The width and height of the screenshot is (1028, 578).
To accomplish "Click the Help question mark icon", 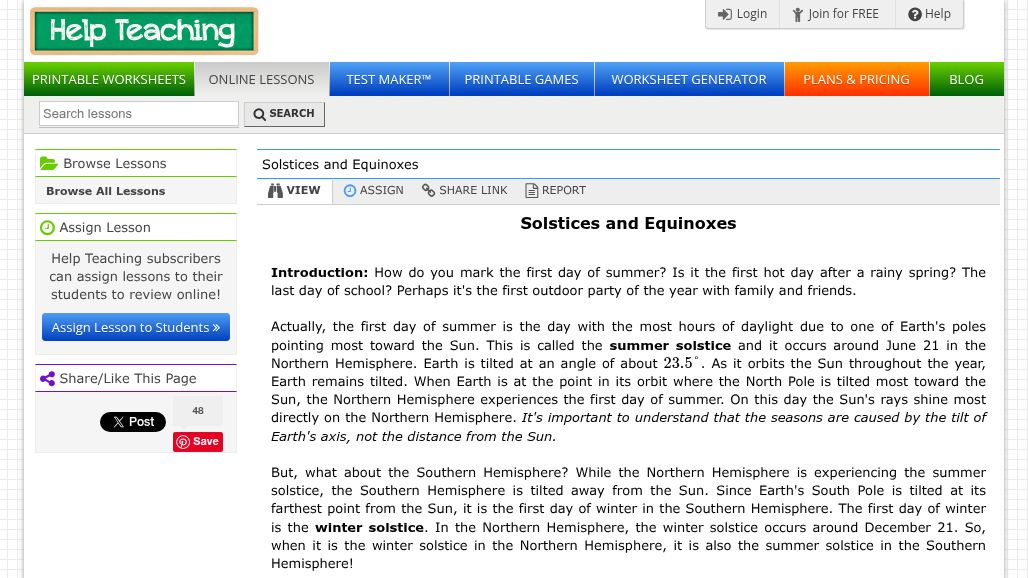I will pyautogui.click(x=915, y=14).
